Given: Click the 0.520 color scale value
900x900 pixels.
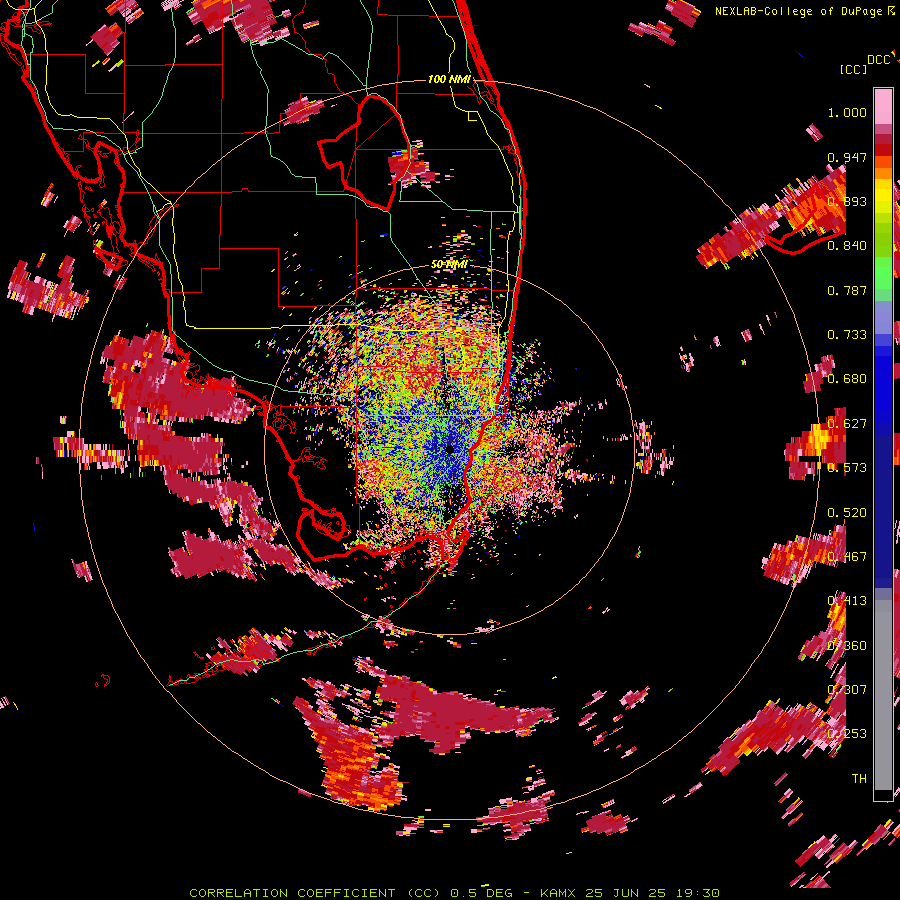Looking at the screenshot, I should point(847,513).
